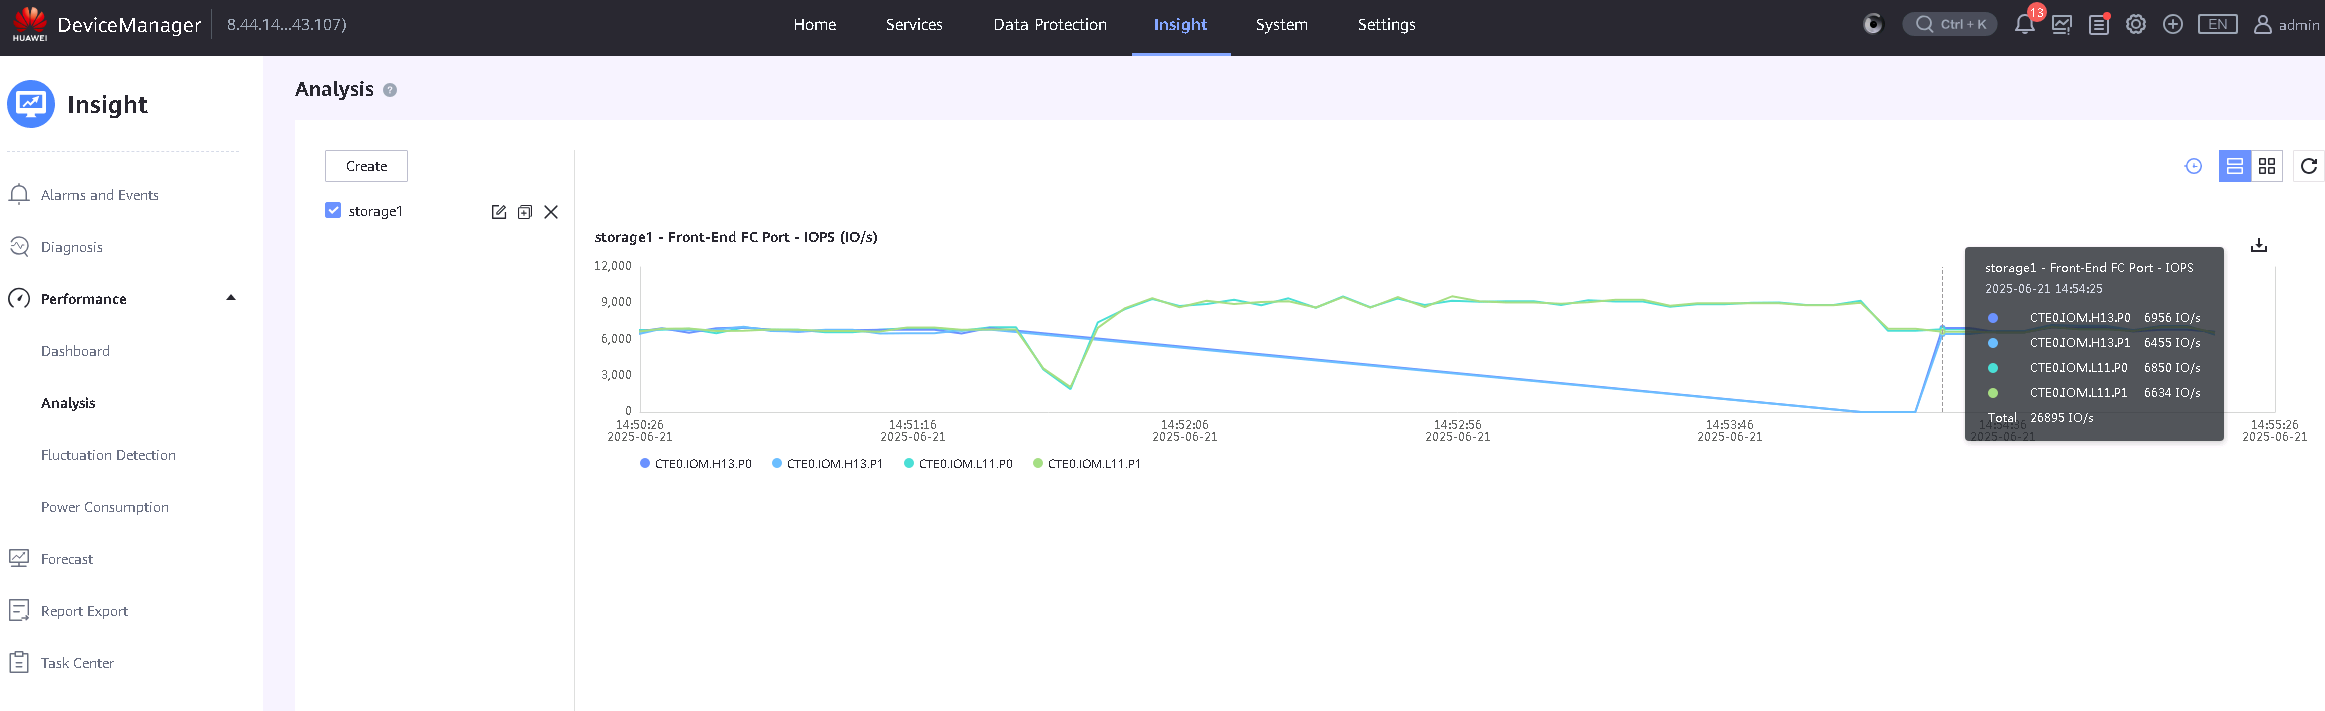Click the Insight module icon in sidebar
This screenshot has width=2325, height=711.
tap(31, 104)
